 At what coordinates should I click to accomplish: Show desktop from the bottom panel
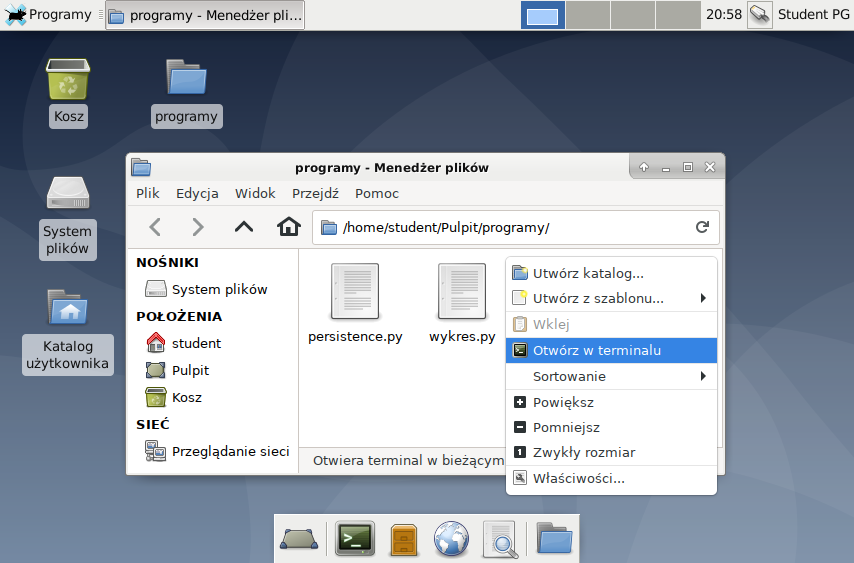coord(299,539)
